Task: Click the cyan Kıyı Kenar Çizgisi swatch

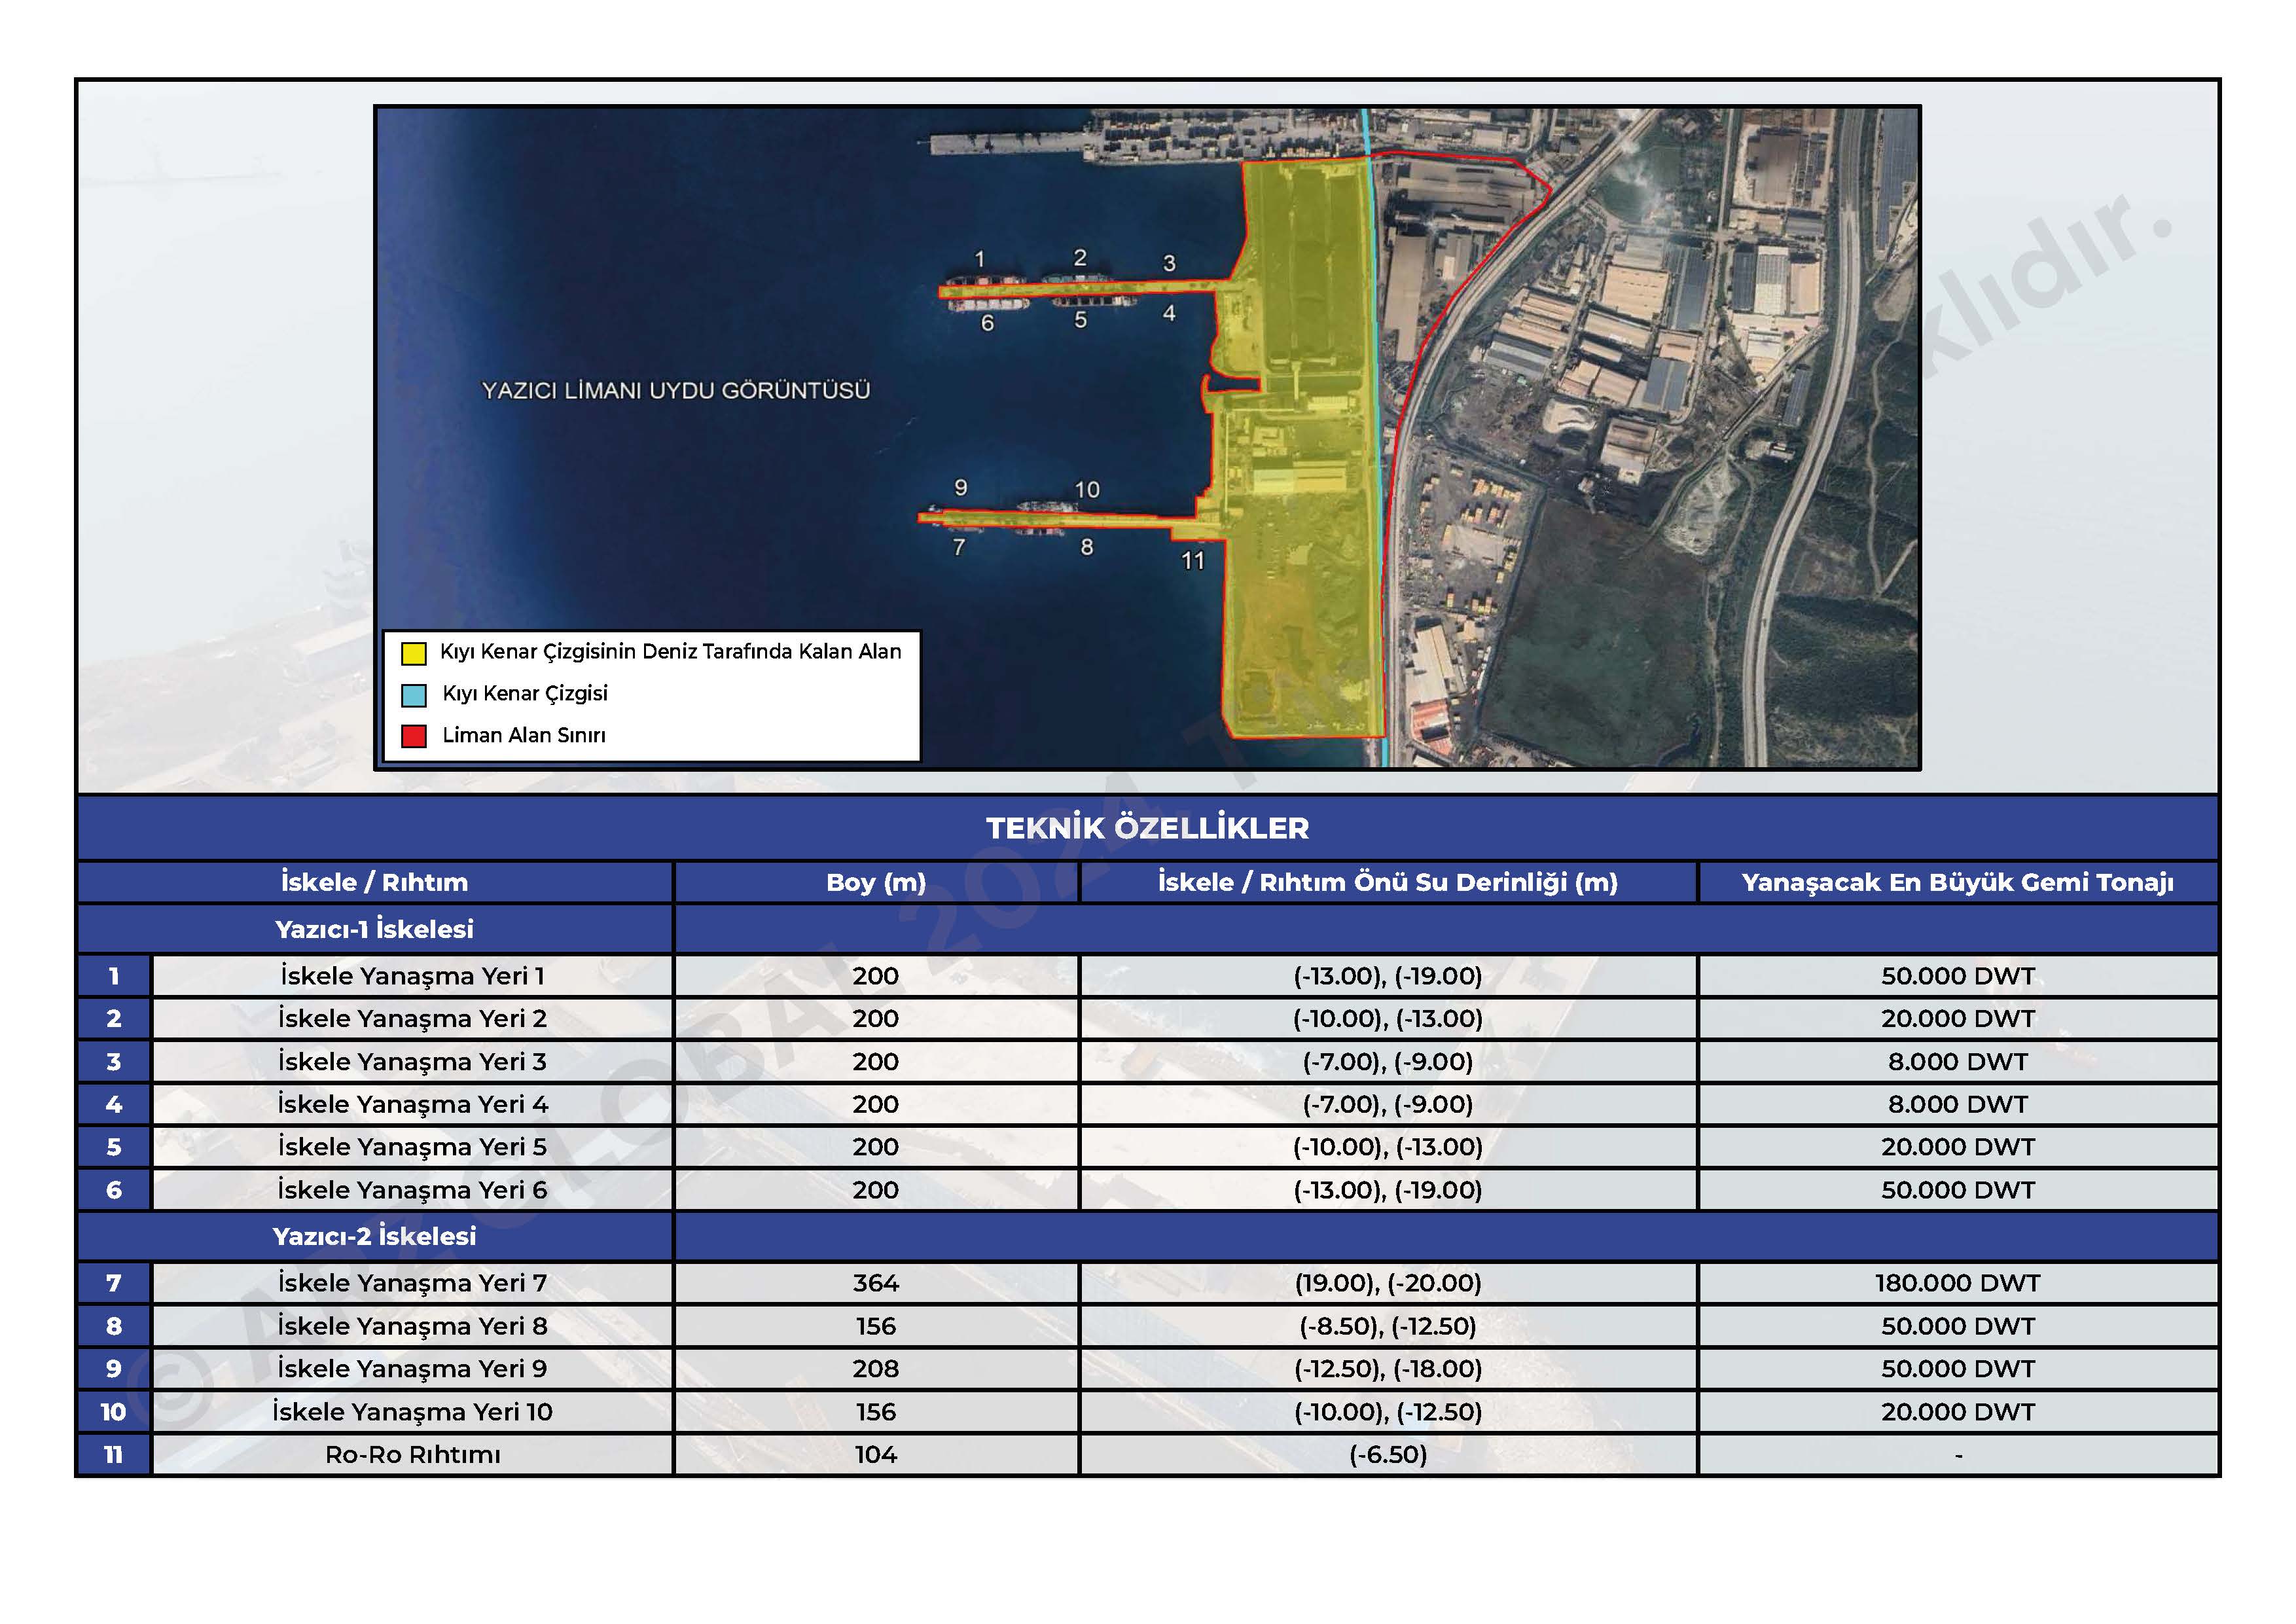Action: (x=413, y=695)
